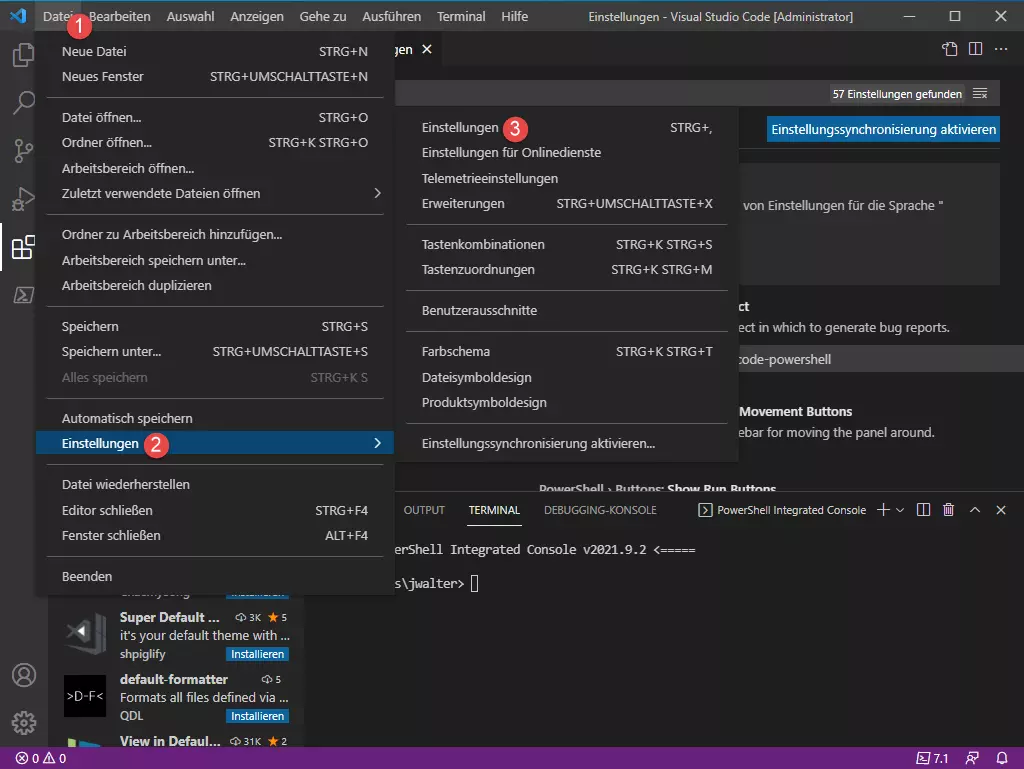Maximize terminal panel with the up chevron
1024x769 pixels.
(x=975, y=510)
